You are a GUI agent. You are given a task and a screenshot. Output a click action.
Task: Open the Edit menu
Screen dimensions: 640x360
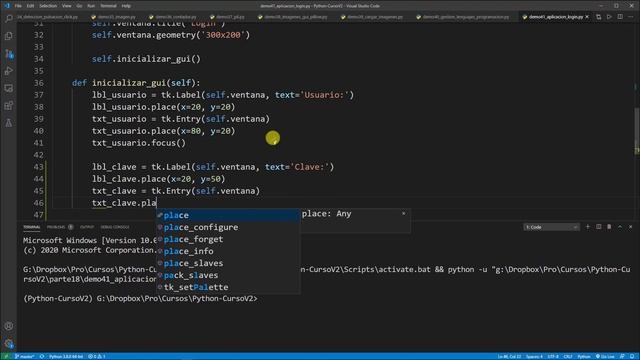coord(30,6)
